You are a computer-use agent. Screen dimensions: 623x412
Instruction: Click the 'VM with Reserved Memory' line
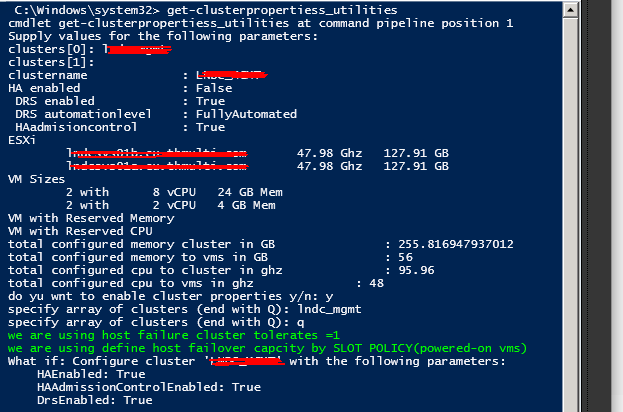tap(91, 219)
